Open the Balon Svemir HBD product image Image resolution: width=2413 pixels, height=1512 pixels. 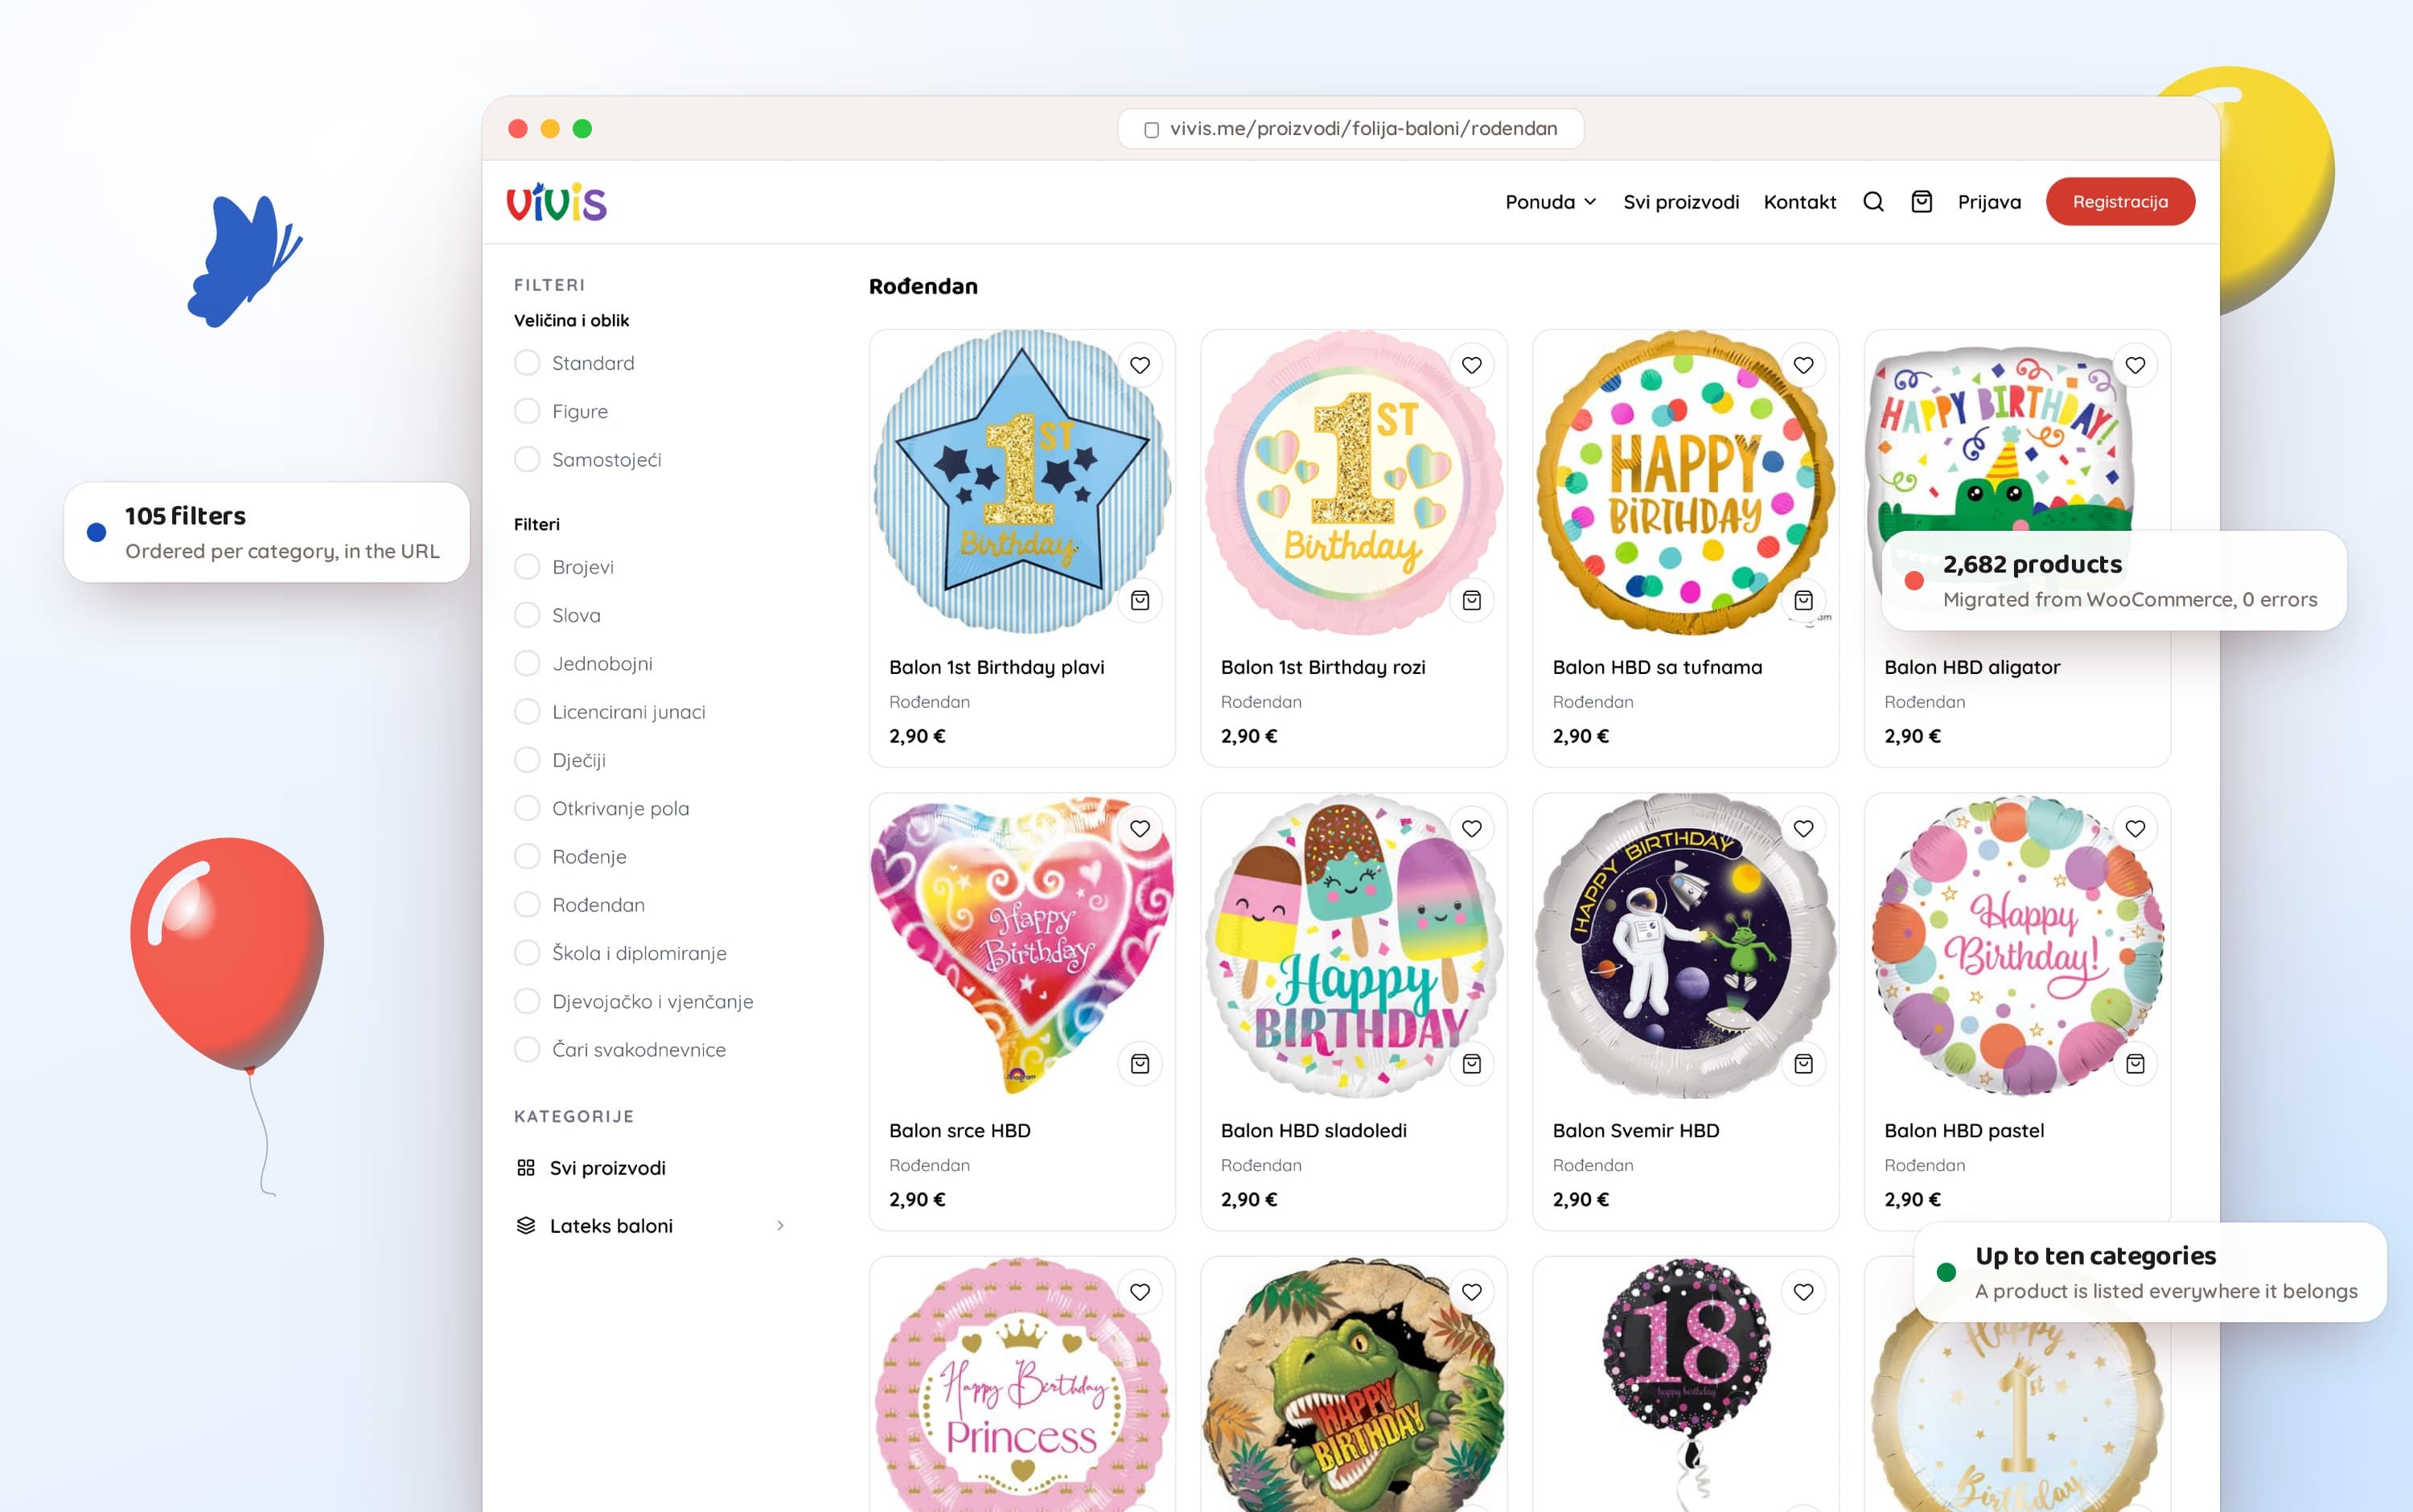click(x=1686, y=945)
